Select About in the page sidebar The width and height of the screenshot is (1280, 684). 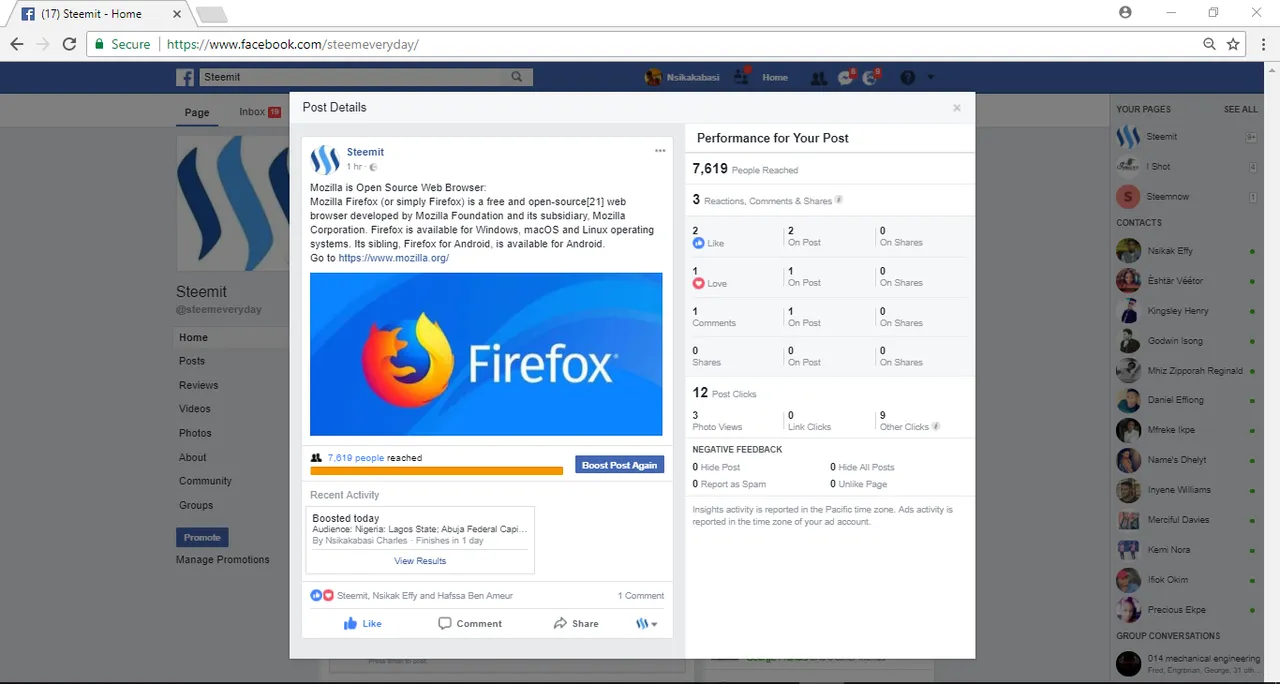[x=193, y=457]
